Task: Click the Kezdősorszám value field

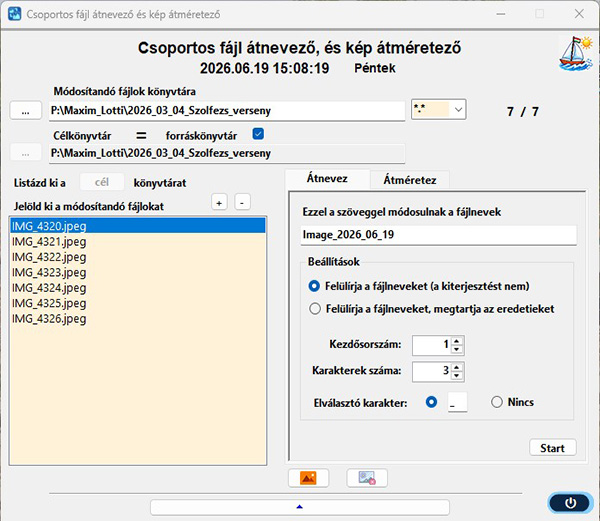Action: coord(431,345)
